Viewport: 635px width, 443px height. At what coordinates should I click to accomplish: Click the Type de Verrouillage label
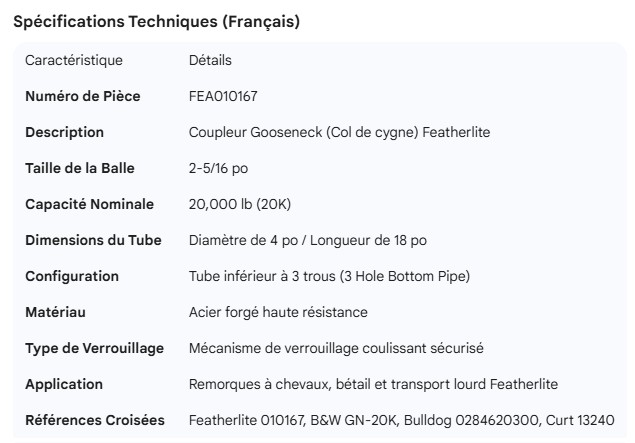[93, 348]
